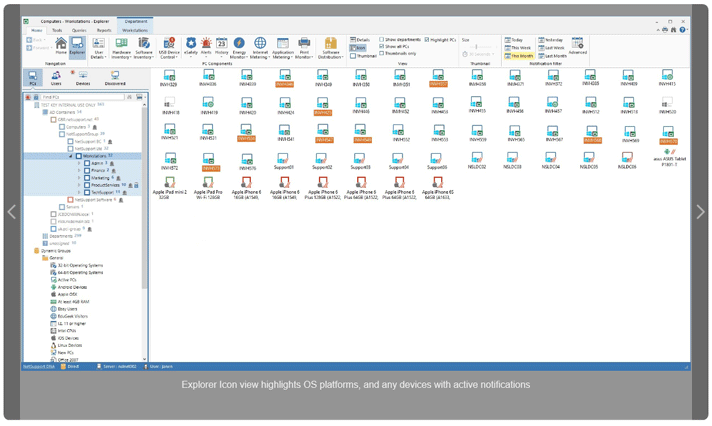Expand the Marketing department node

pyautogui.click(x=79, y=177)
